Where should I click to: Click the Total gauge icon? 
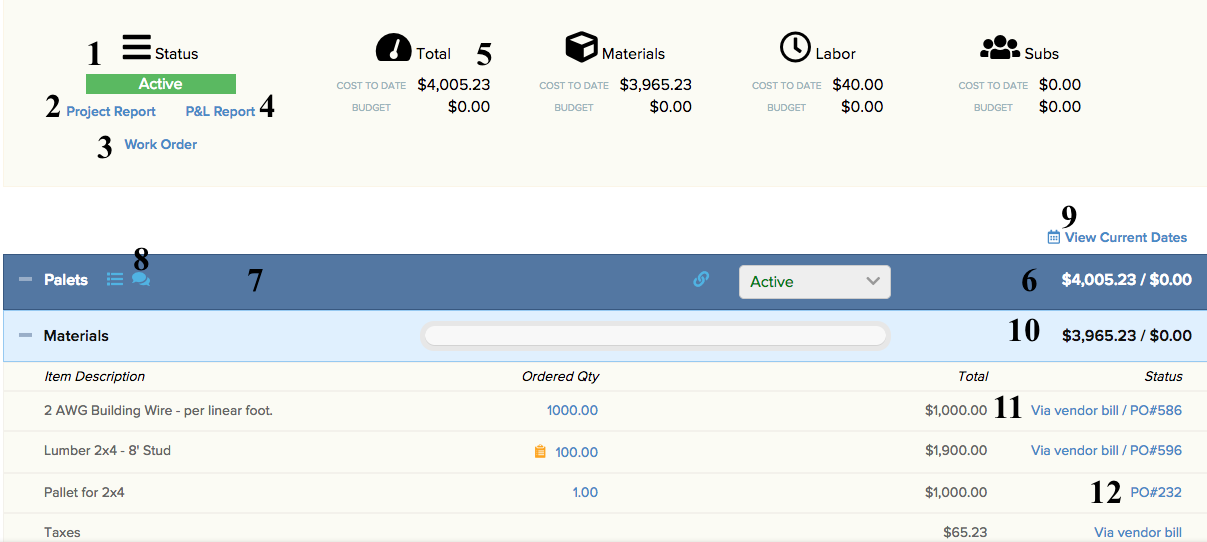pos(394,47)
